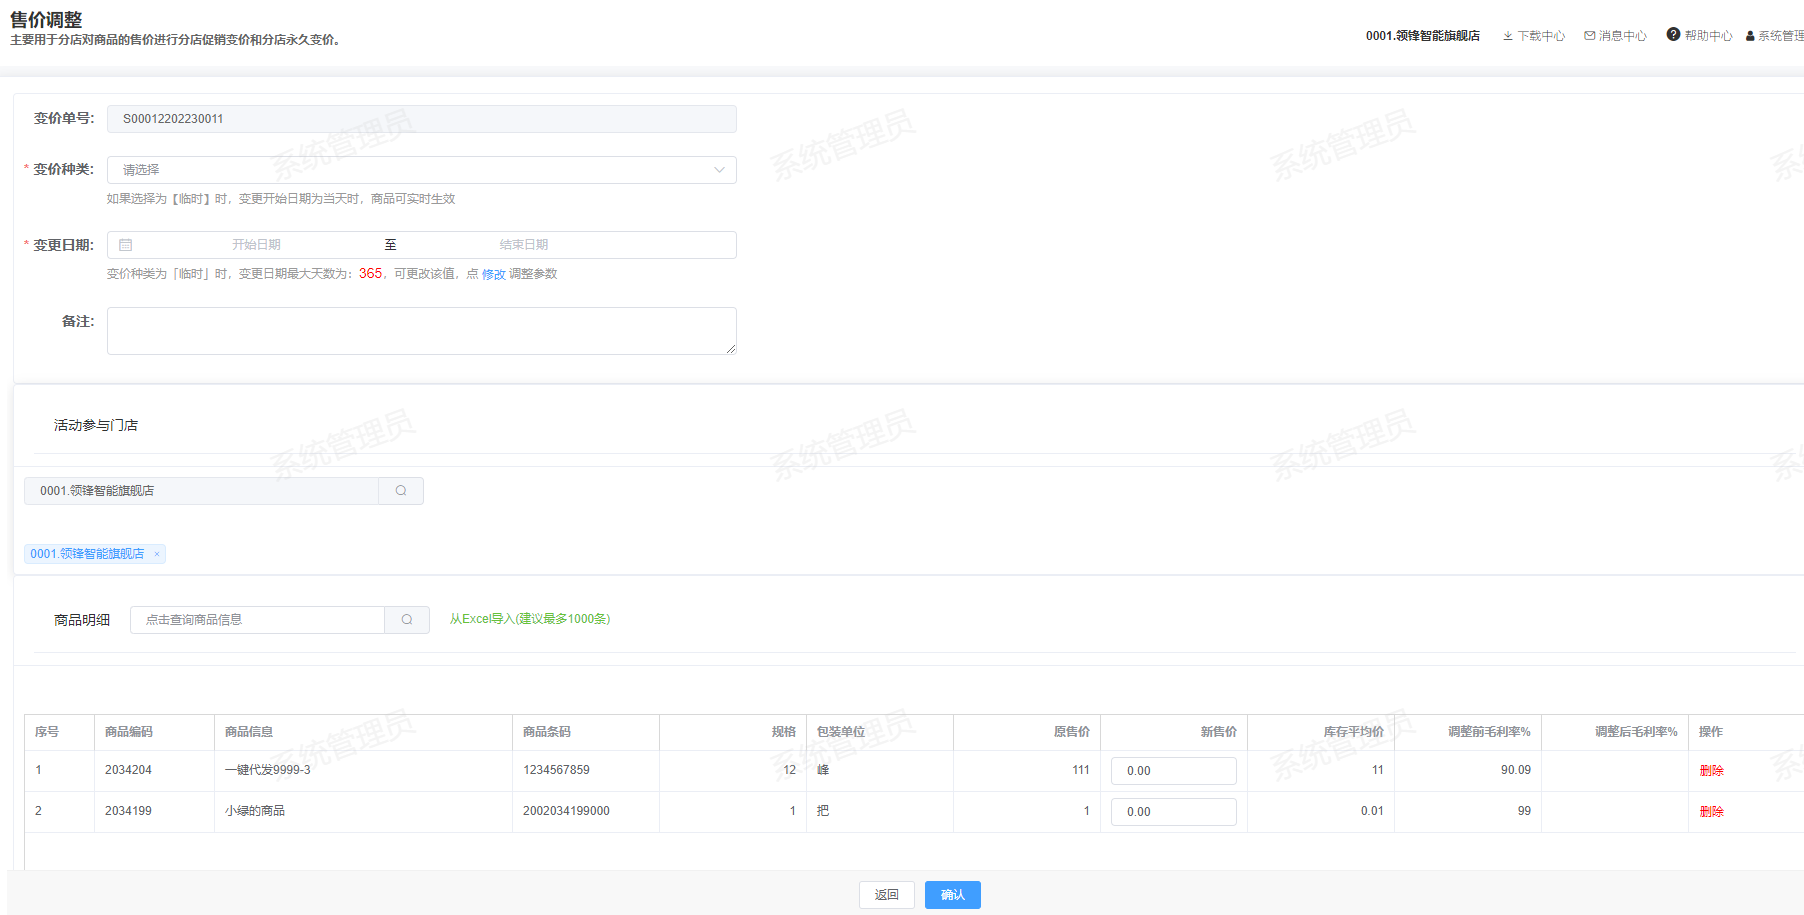Screen dimensions: 1804x915
Task: Click the 返回 button
Action: click(x=887, y=895)
